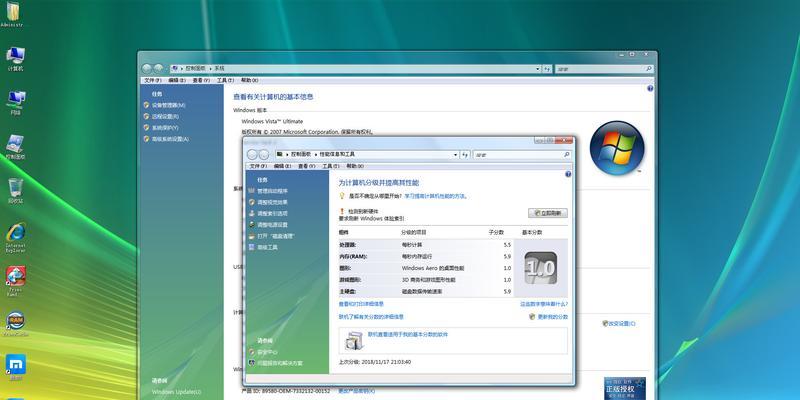
Task: Open 设备管理器(M) in System window
Action: pyautogui.click(x=168, y=105)
